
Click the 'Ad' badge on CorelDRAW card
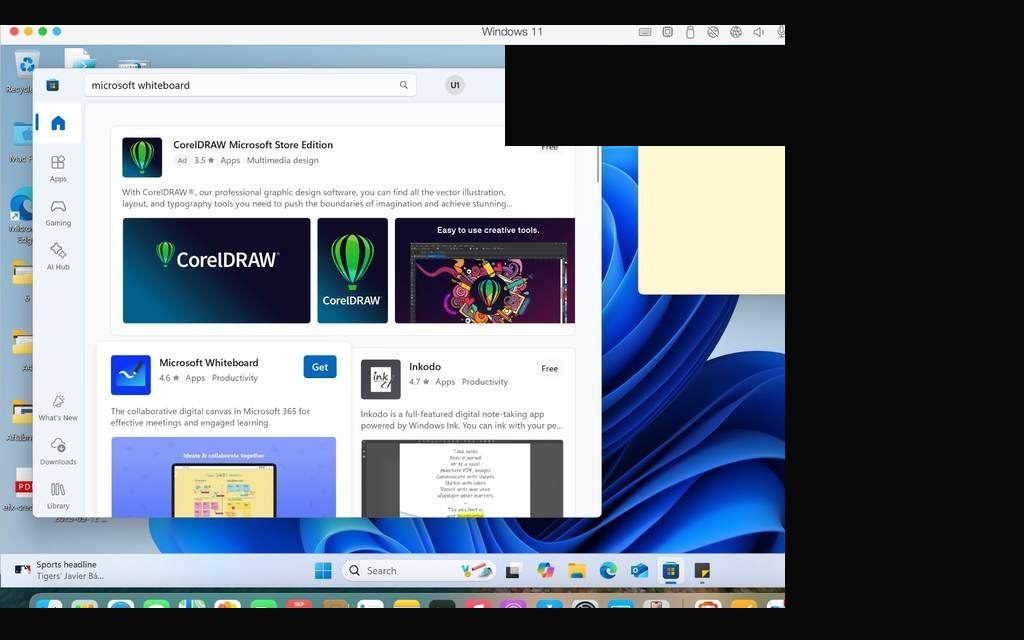[x=182, y=161]
